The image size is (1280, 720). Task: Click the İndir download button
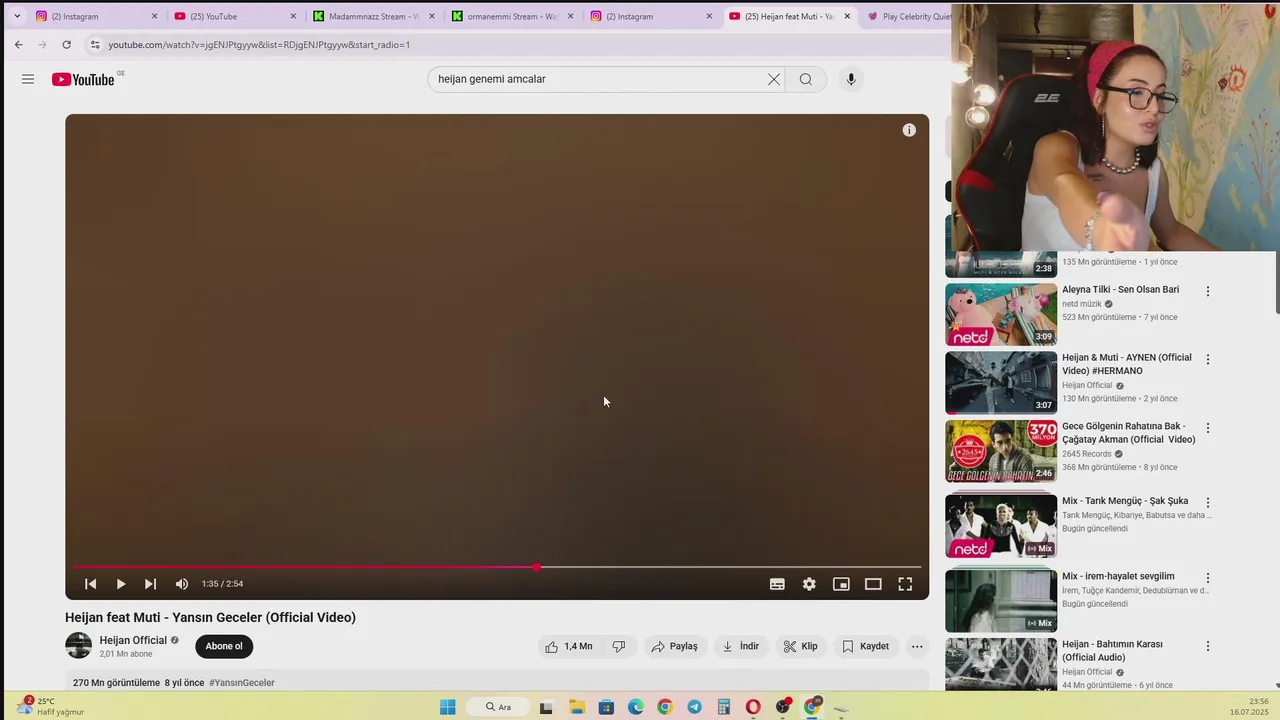(741, 646)
